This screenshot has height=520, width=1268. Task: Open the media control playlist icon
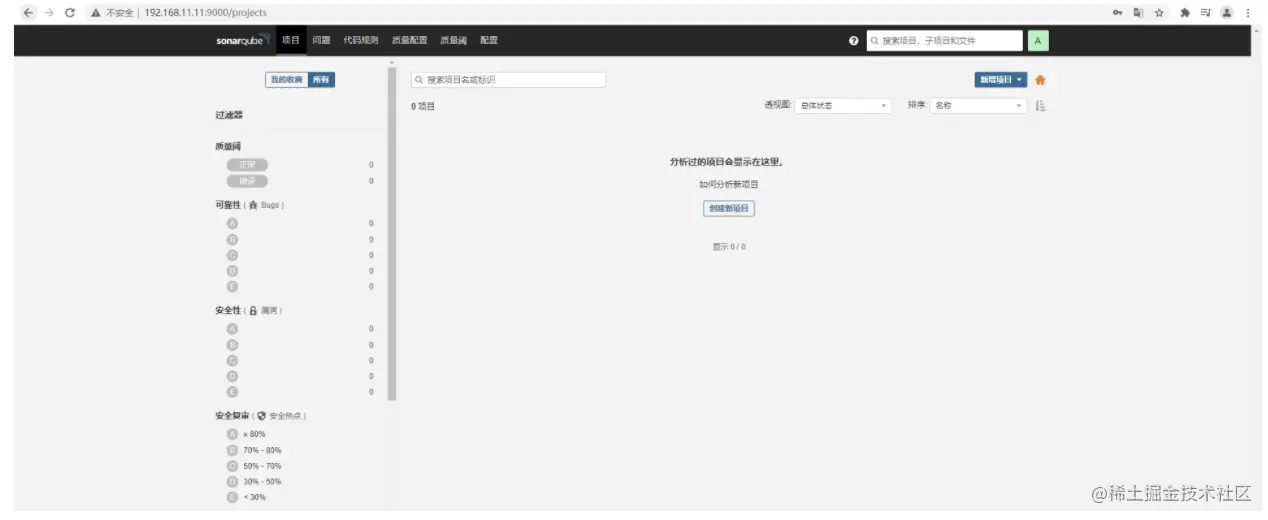click(x=1206, y=13)
